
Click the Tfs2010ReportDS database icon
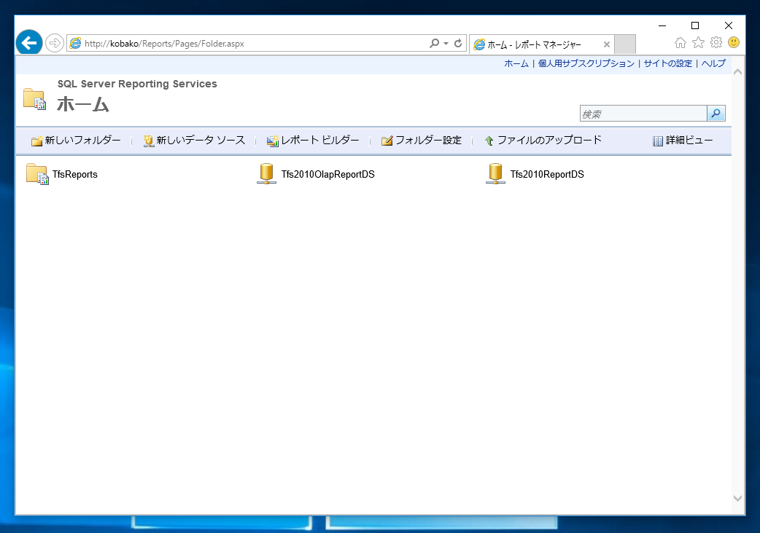(495, 174)
